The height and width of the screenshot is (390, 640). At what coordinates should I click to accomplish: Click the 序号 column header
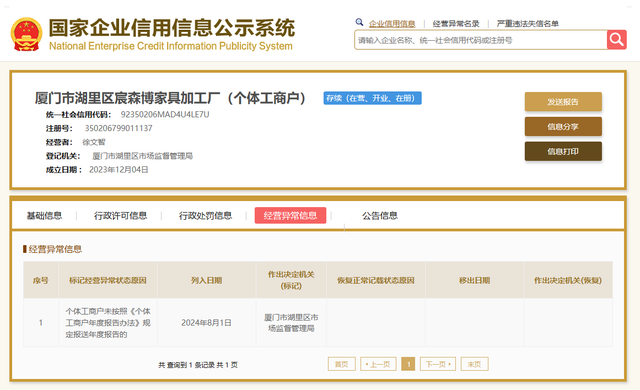pyautogui.click(x=41, y=280)
